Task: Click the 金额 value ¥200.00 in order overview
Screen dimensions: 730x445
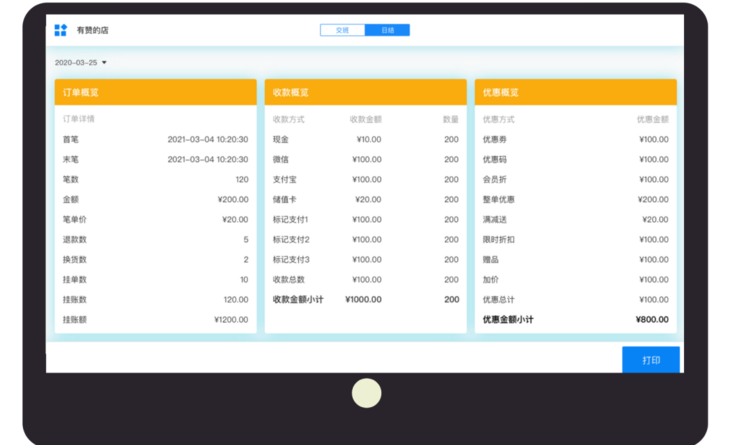Action: click(x=233, y=199)
